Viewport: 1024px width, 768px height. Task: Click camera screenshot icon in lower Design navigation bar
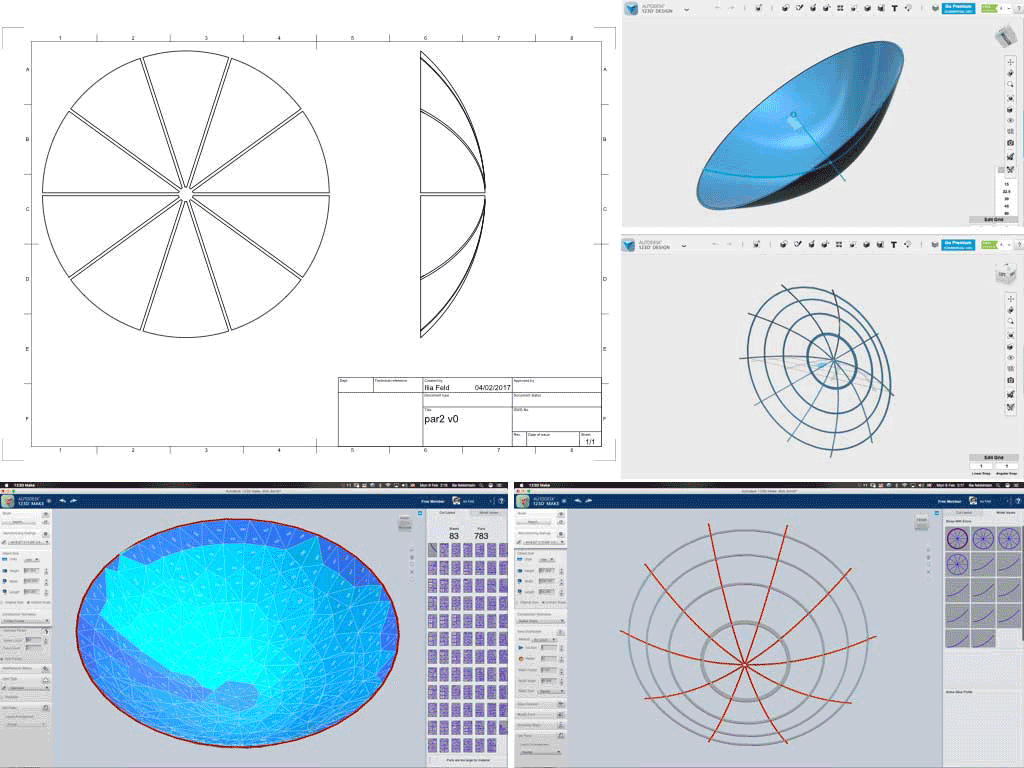click(x=1010, y=379)
